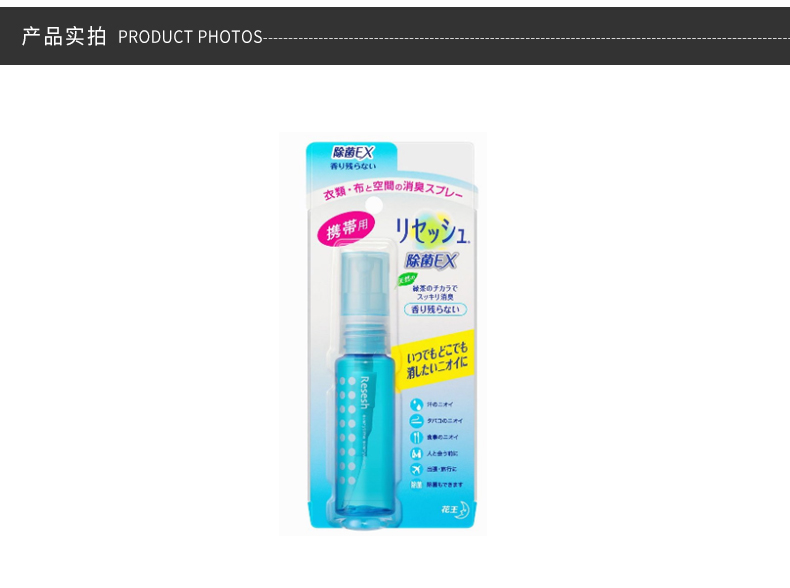The height and width of the screenshot is (588, 790).
Task: Click the yellow いつでもどこでも banner
Action: [x=435, y=360]
